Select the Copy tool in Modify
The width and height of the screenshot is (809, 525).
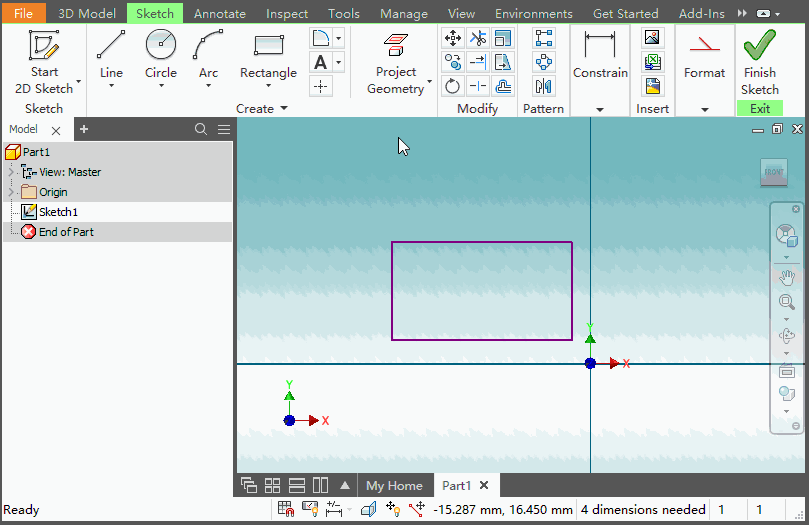[452, 62]
